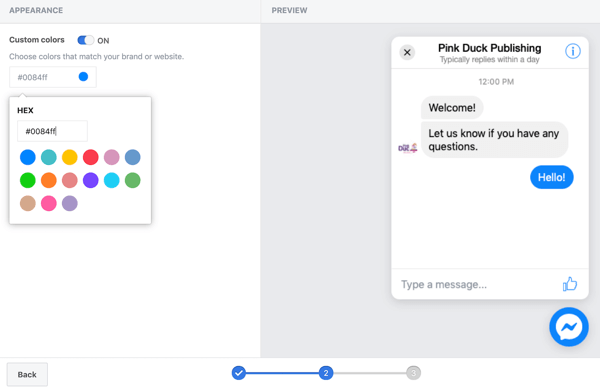
Task: Pick the mauve pink swatch, first row
Action: point(112,157)
